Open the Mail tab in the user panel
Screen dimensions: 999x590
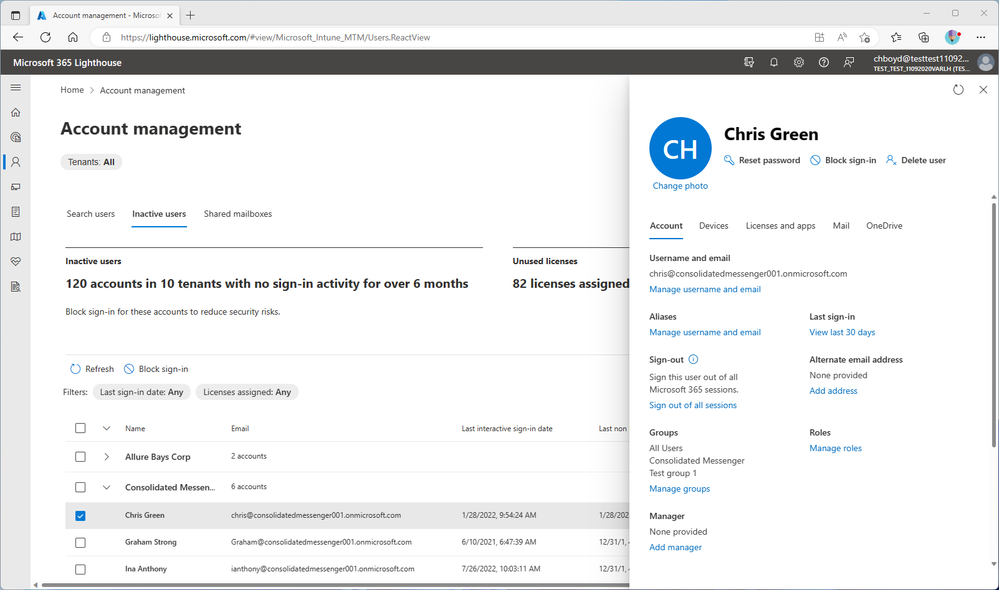click(x=841, y=226)
